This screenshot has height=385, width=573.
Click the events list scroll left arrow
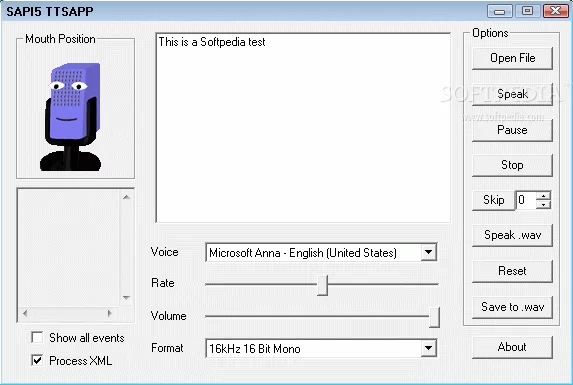pos(25,313)
